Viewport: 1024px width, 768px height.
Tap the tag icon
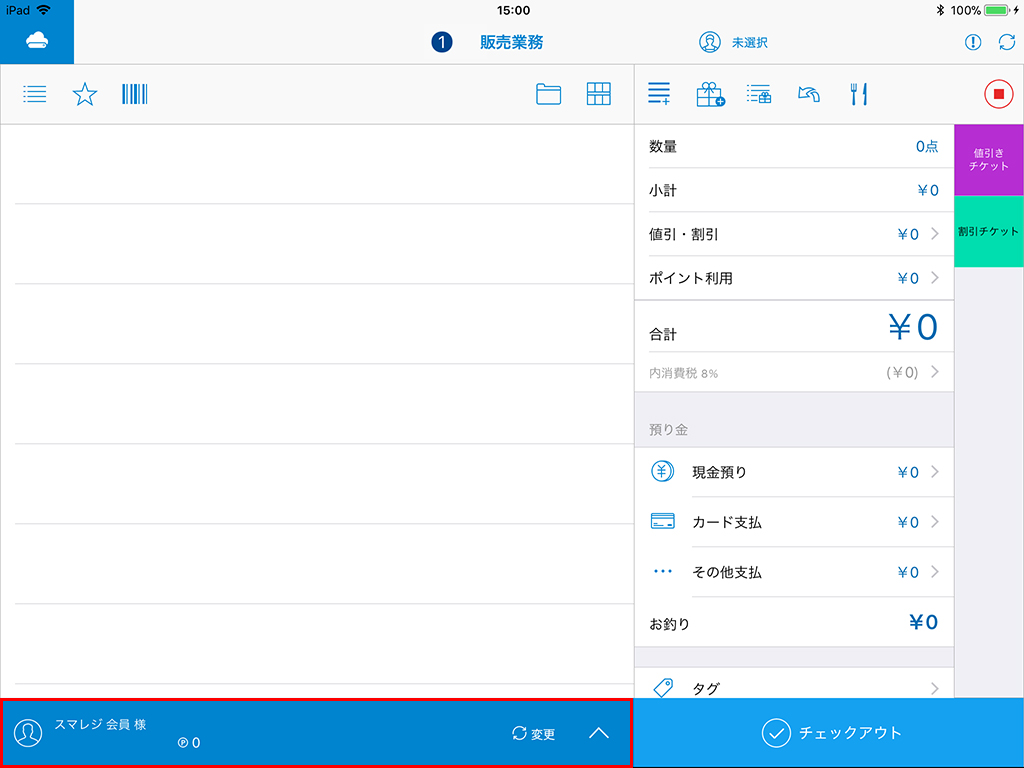(x=664, y=688)
